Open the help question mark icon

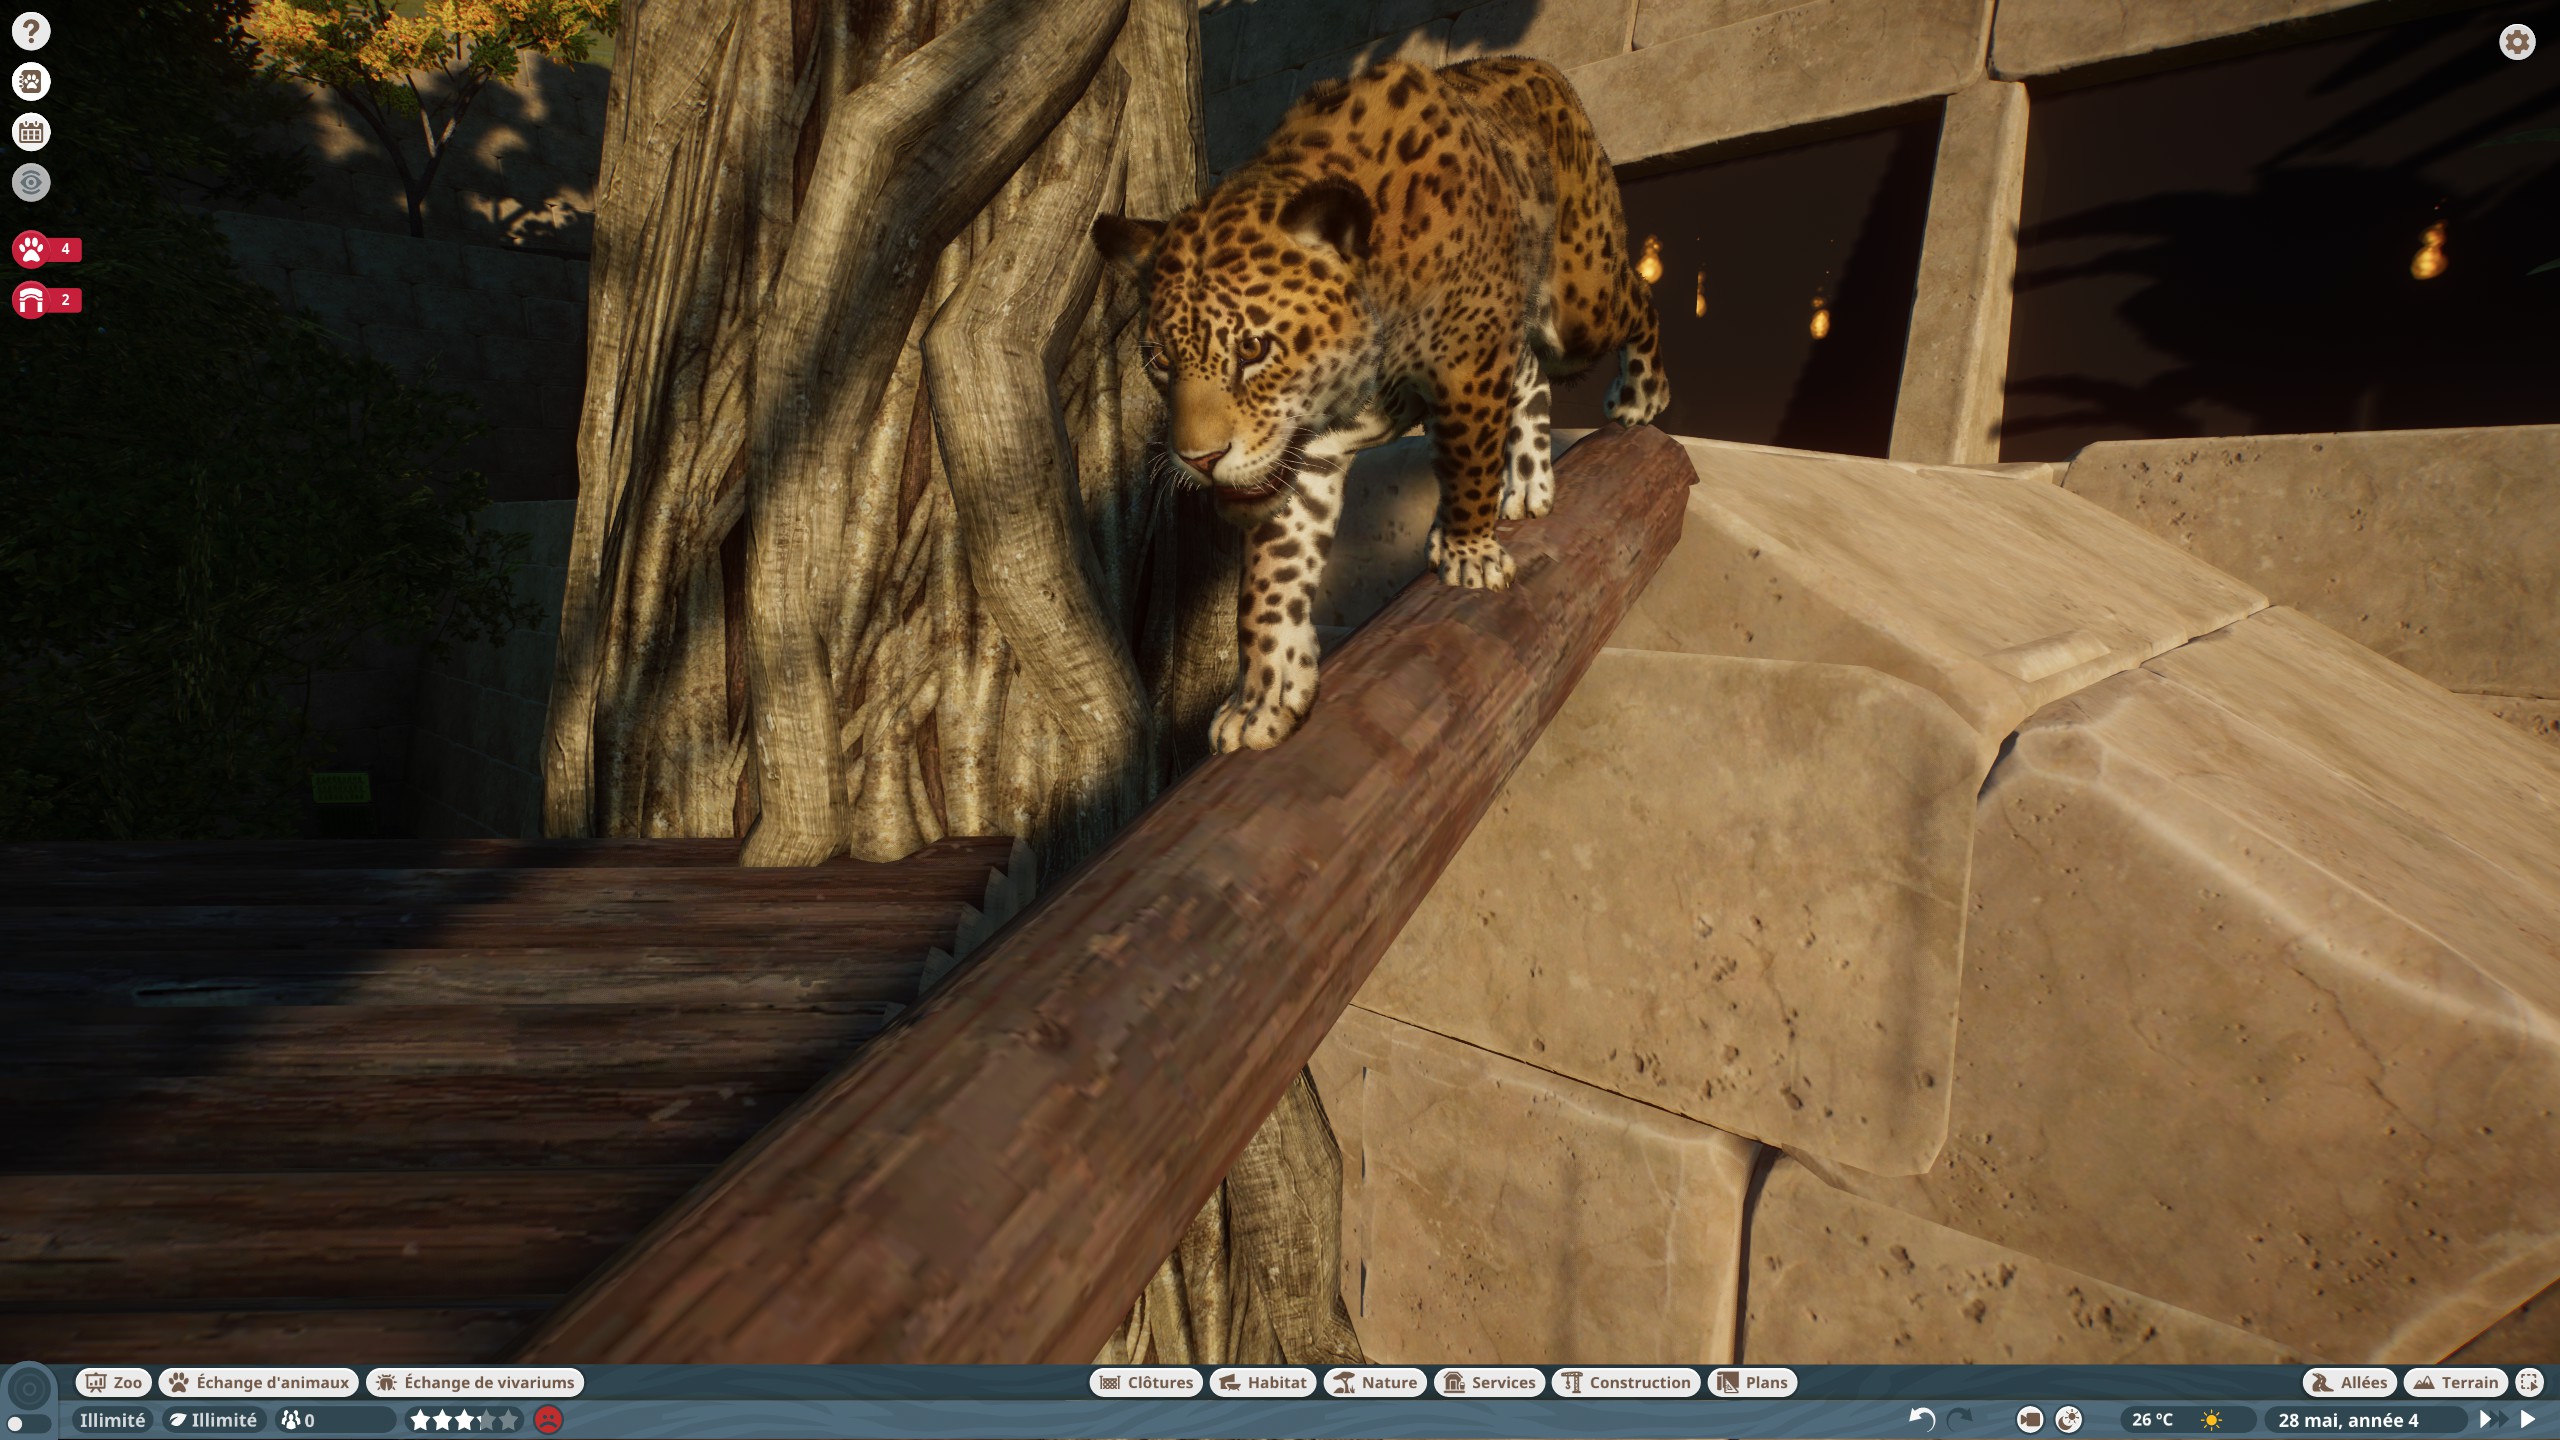pos(31,31)
